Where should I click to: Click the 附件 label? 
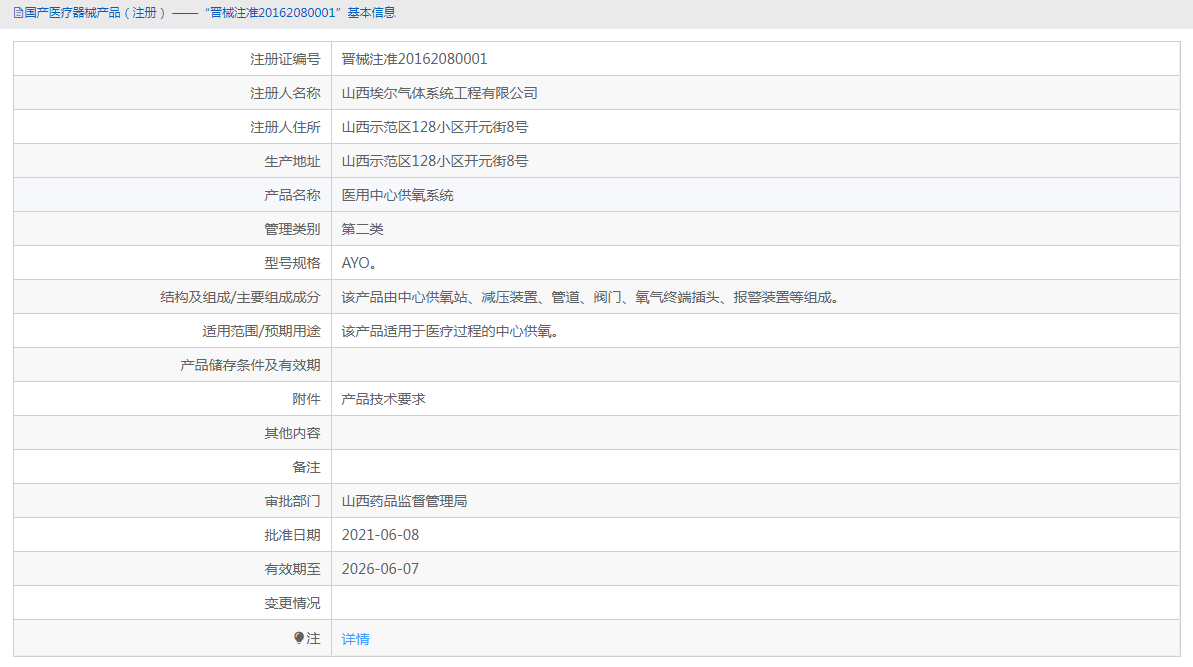307,399
